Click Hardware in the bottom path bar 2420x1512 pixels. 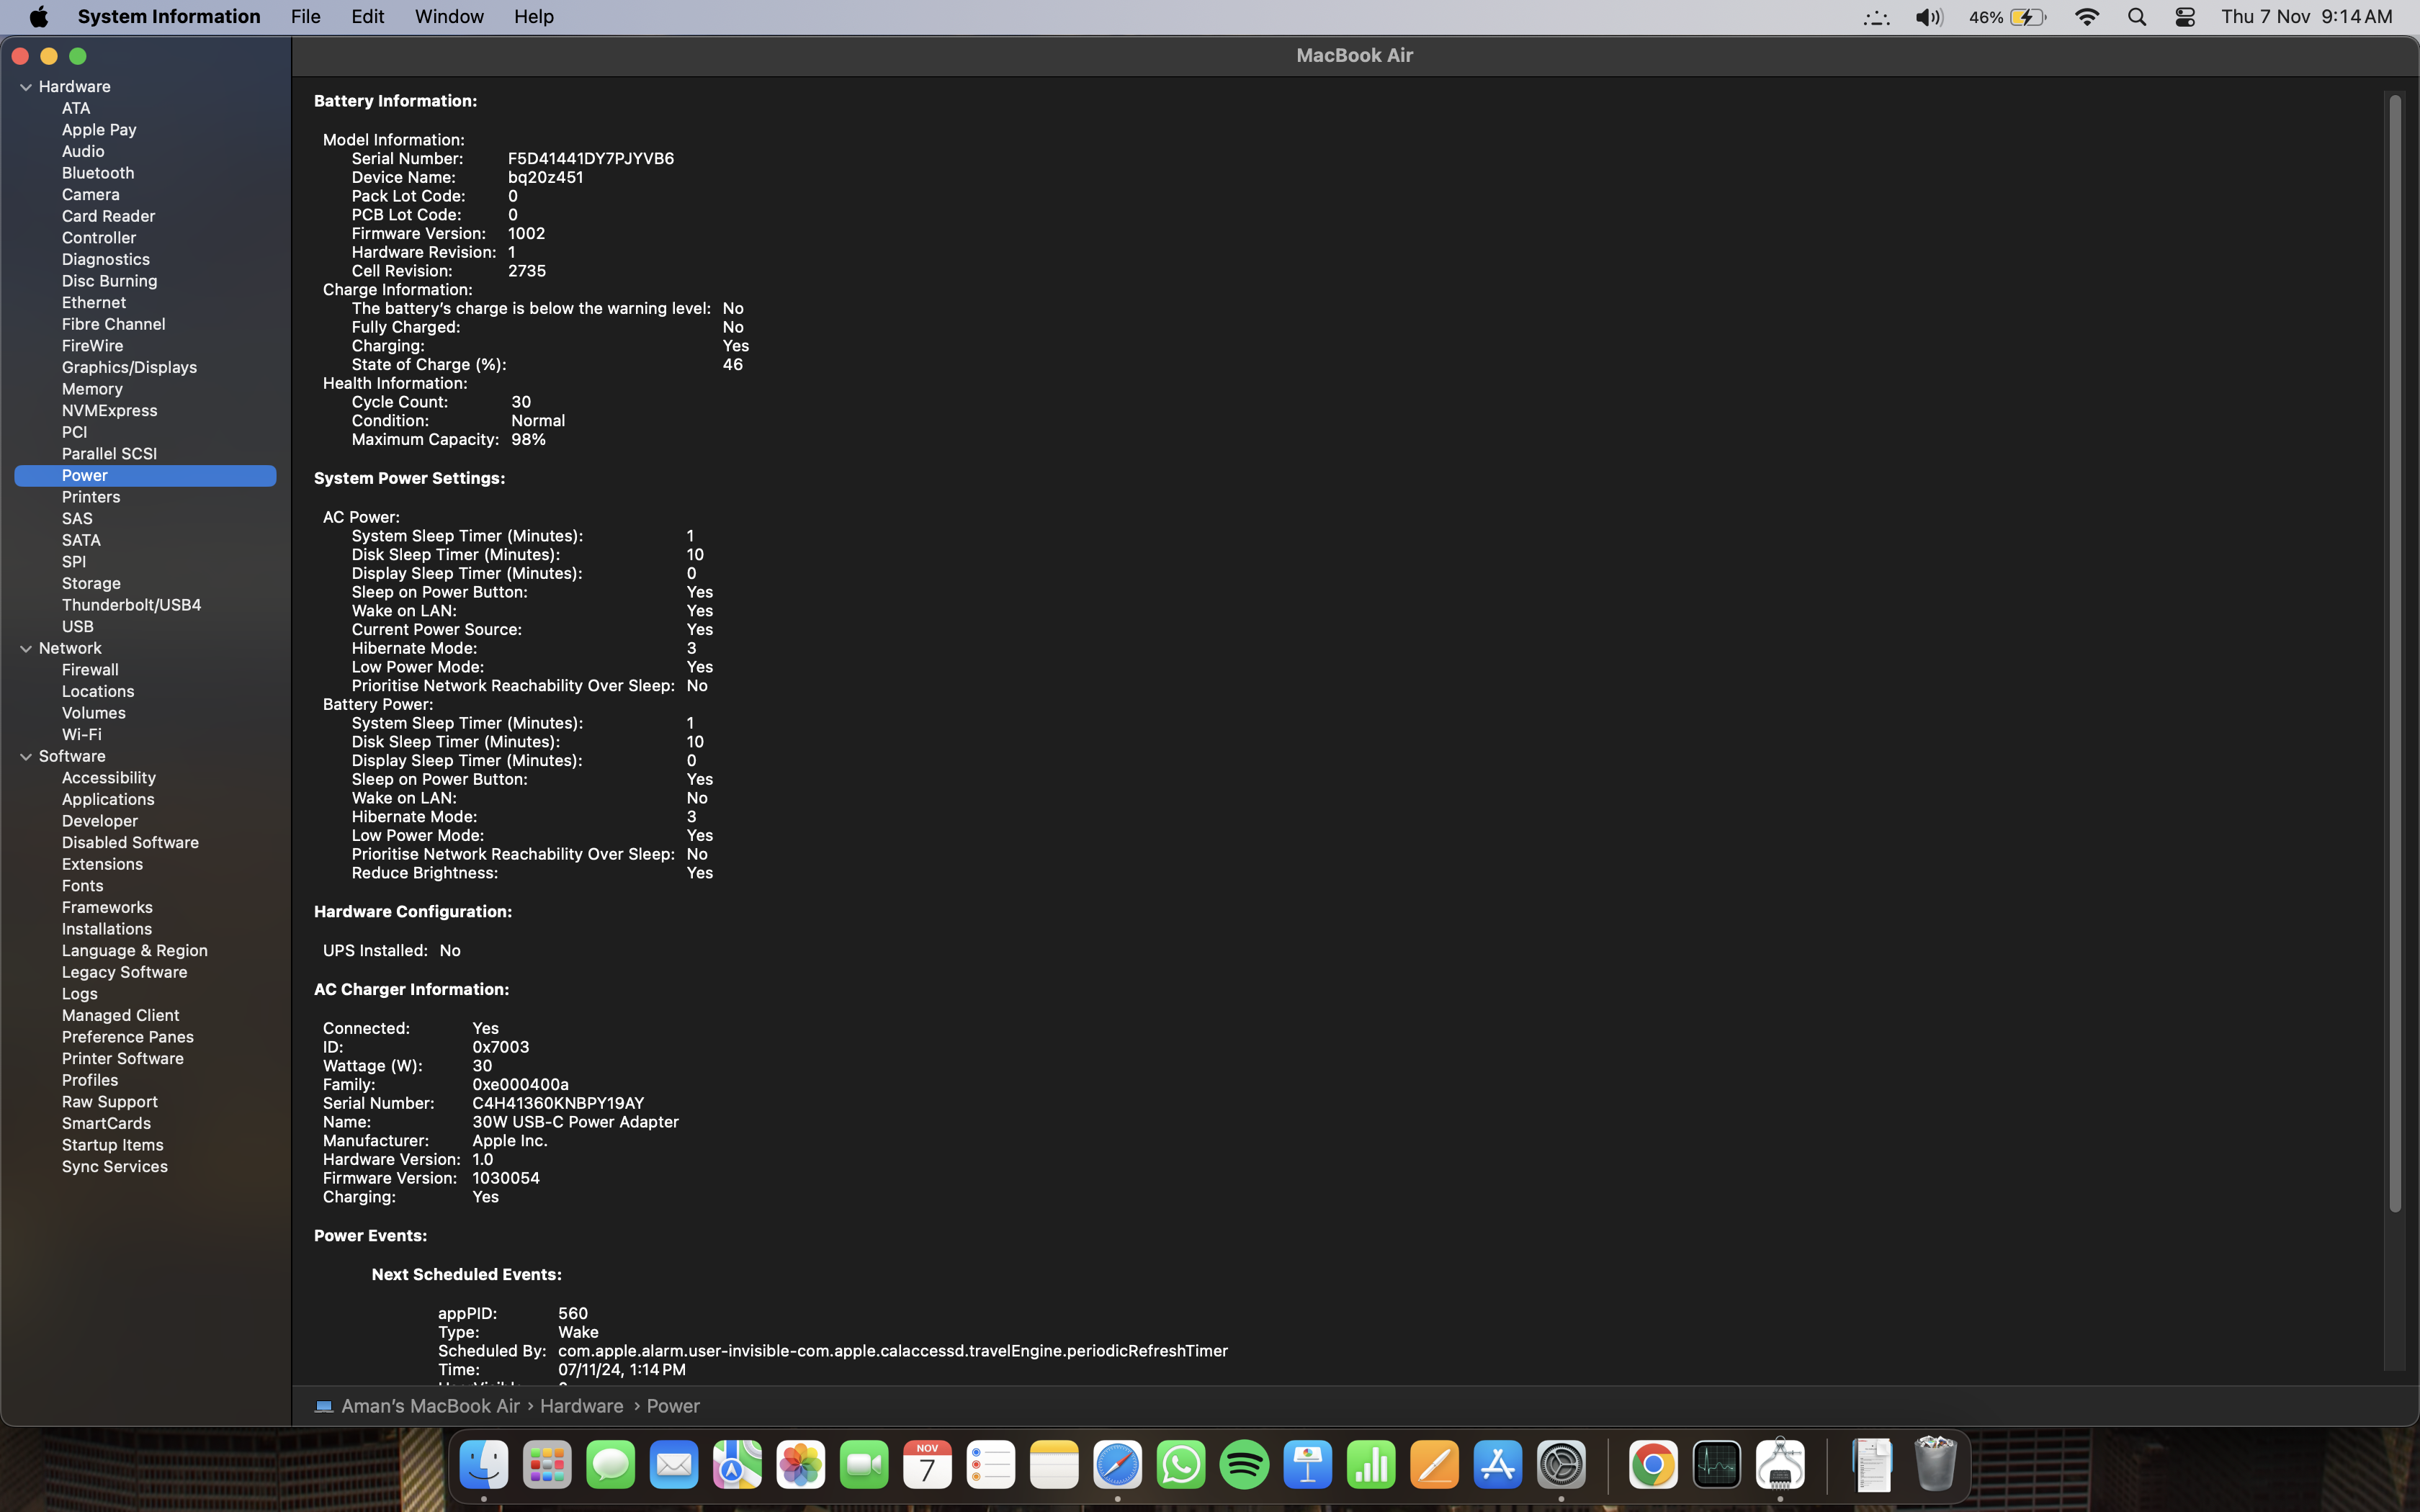[x=581, y=1406]
